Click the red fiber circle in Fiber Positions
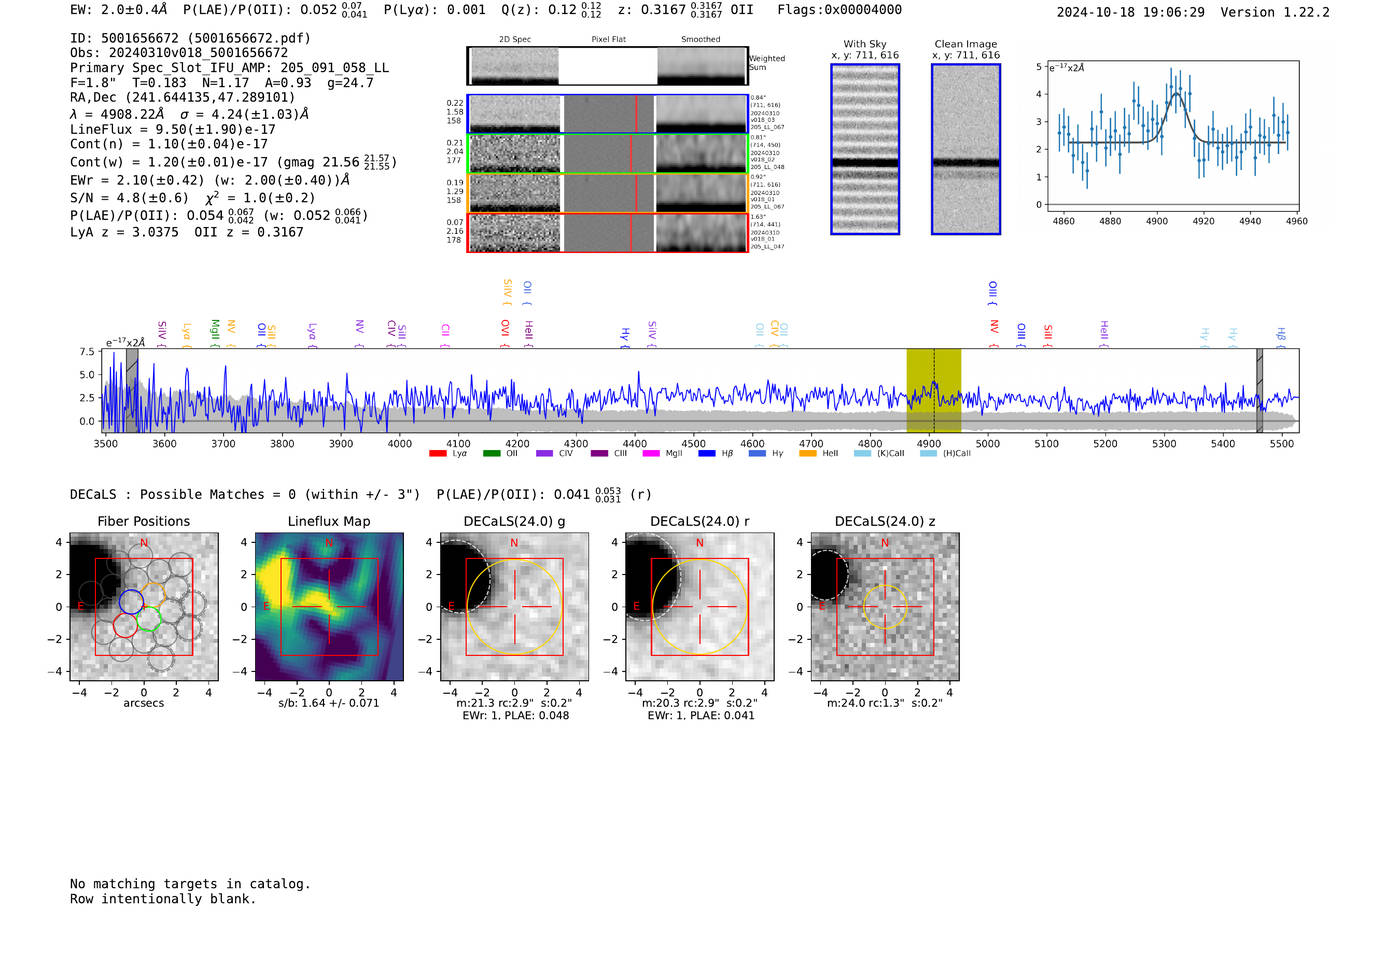1400x953 pixels. (x=125, y=625)
